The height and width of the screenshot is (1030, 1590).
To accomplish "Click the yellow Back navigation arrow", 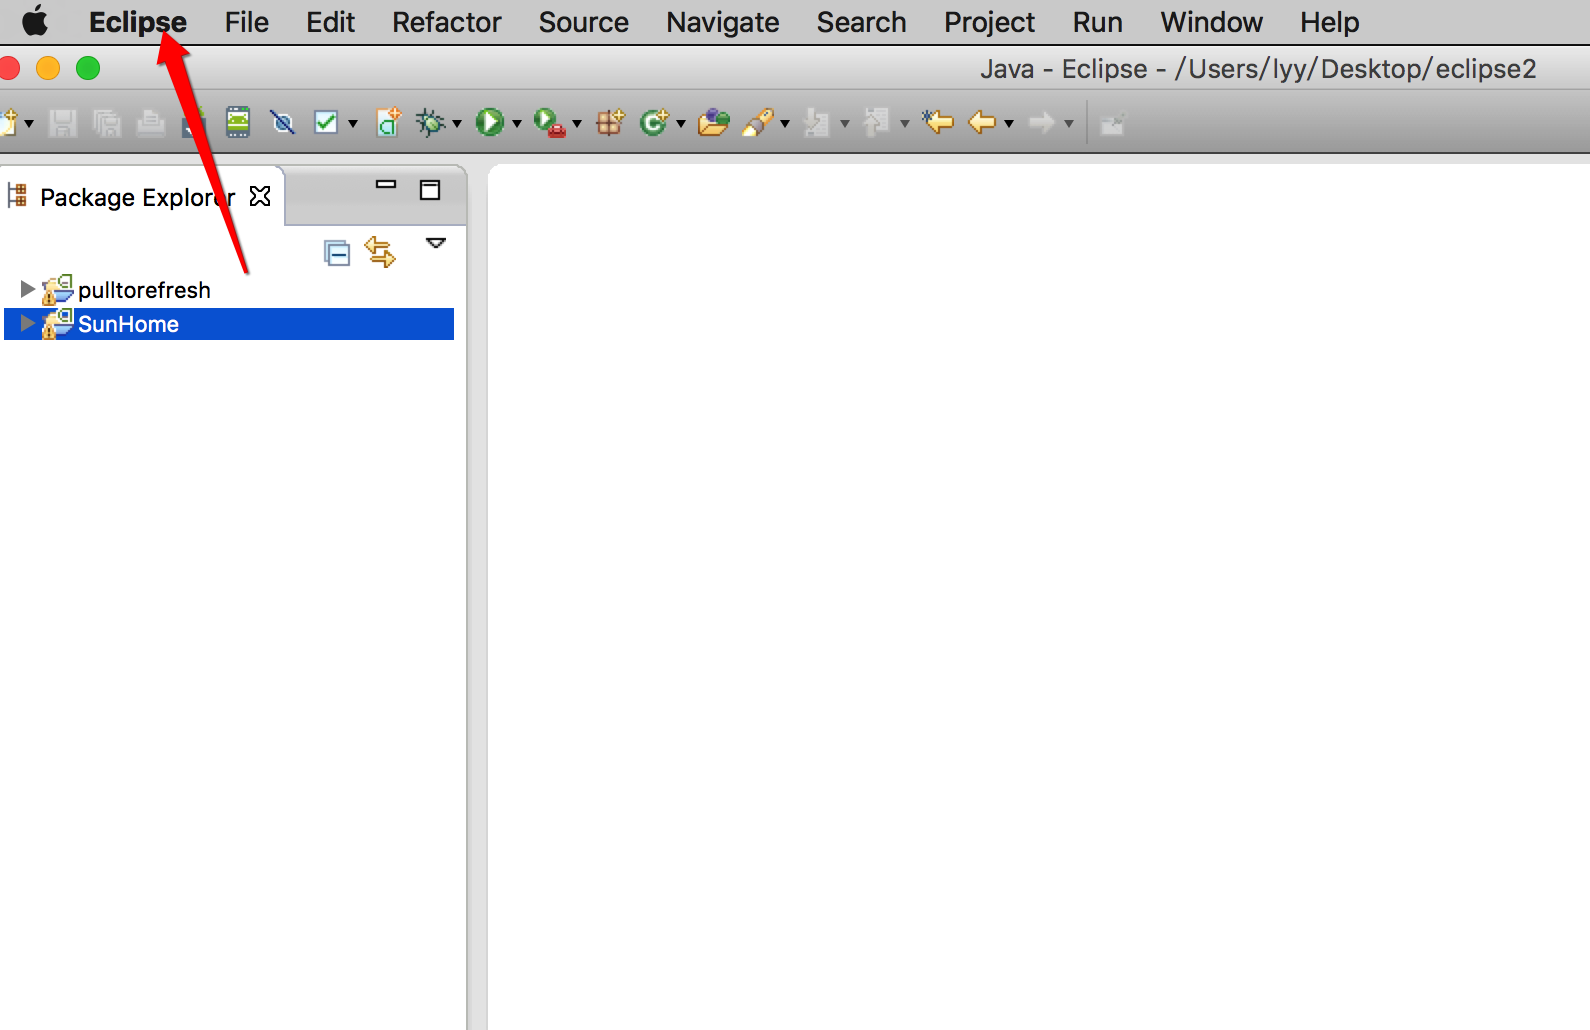I will 982,122.
